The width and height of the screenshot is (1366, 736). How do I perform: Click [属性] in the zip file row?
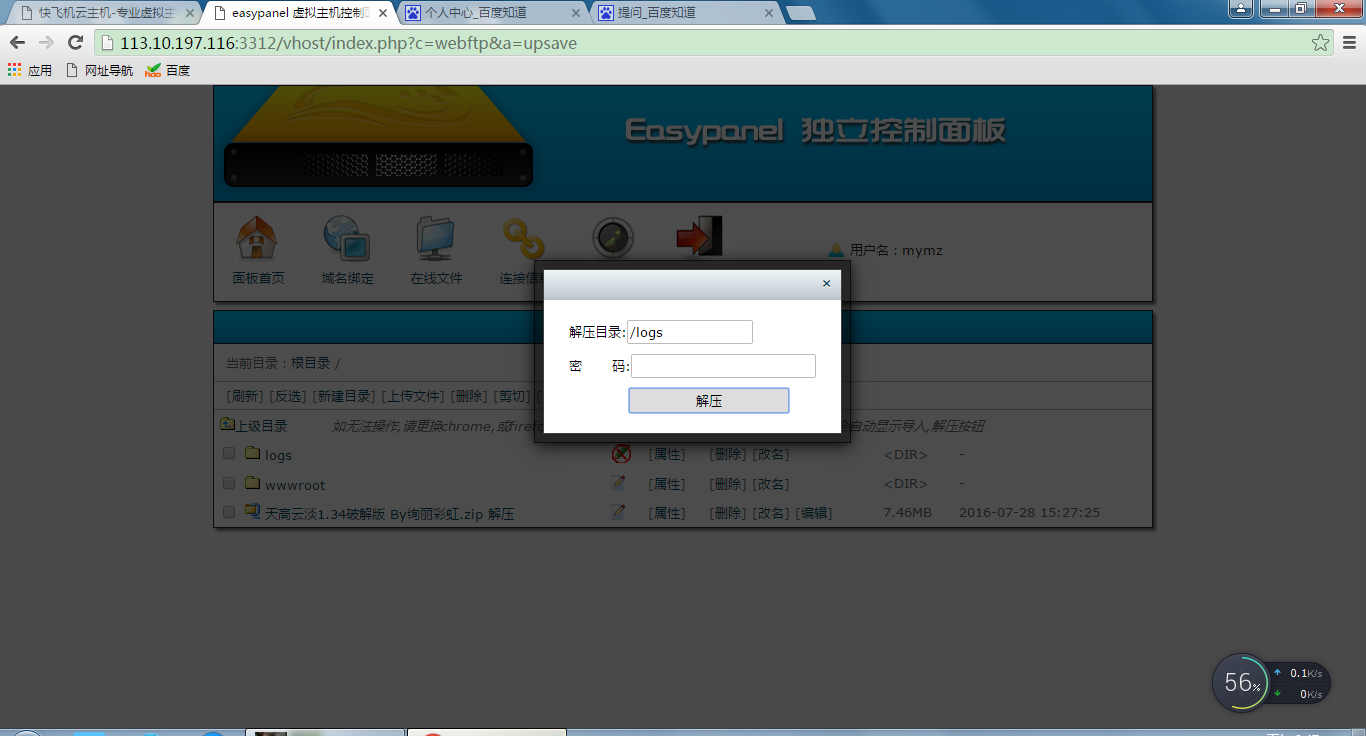point(667,512)
